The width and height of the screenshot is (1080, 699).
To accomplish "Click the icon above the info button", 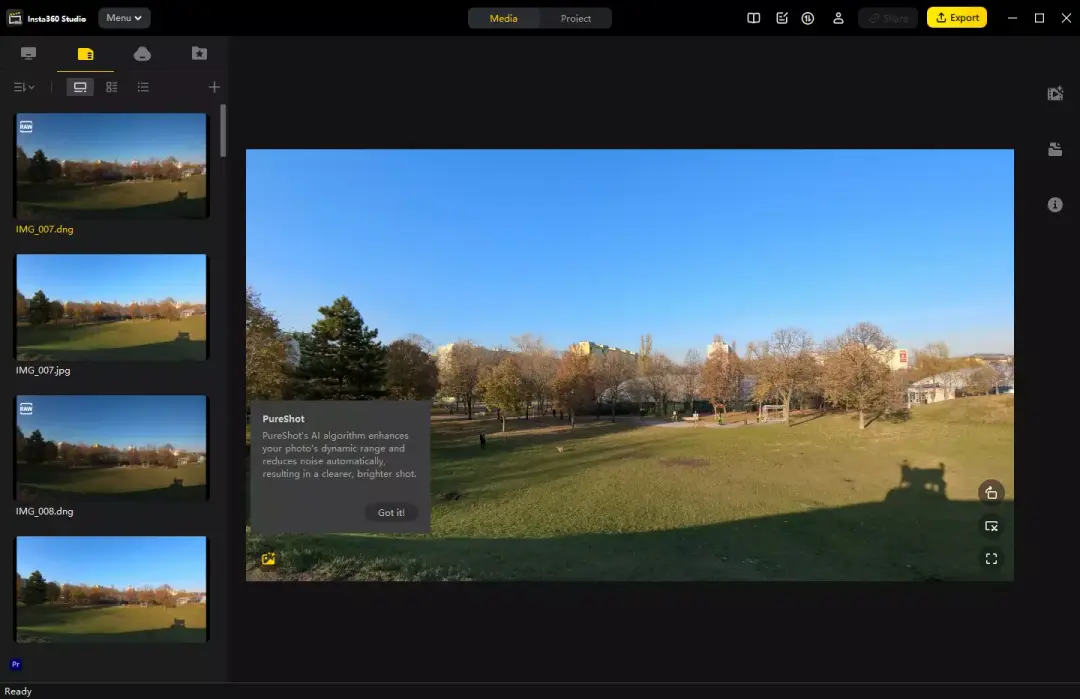I will [x=1055, y=149].
